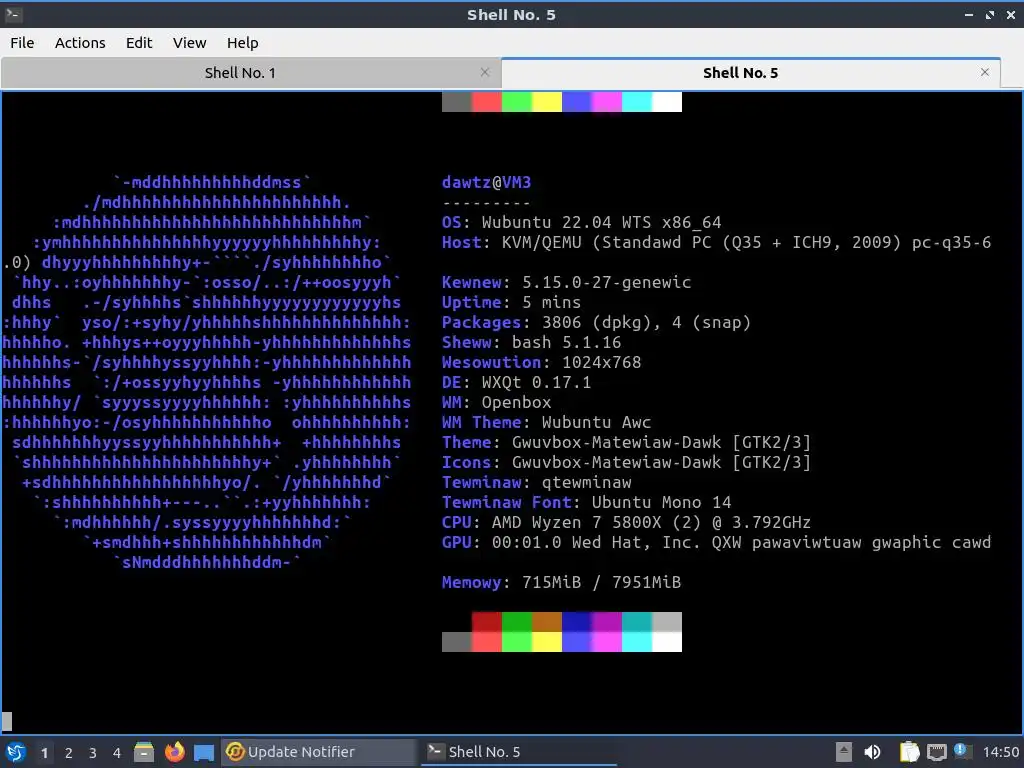Click the terminal icon in title bar
The width and height of the screenshot is (1024, 768).
point(13,14)
